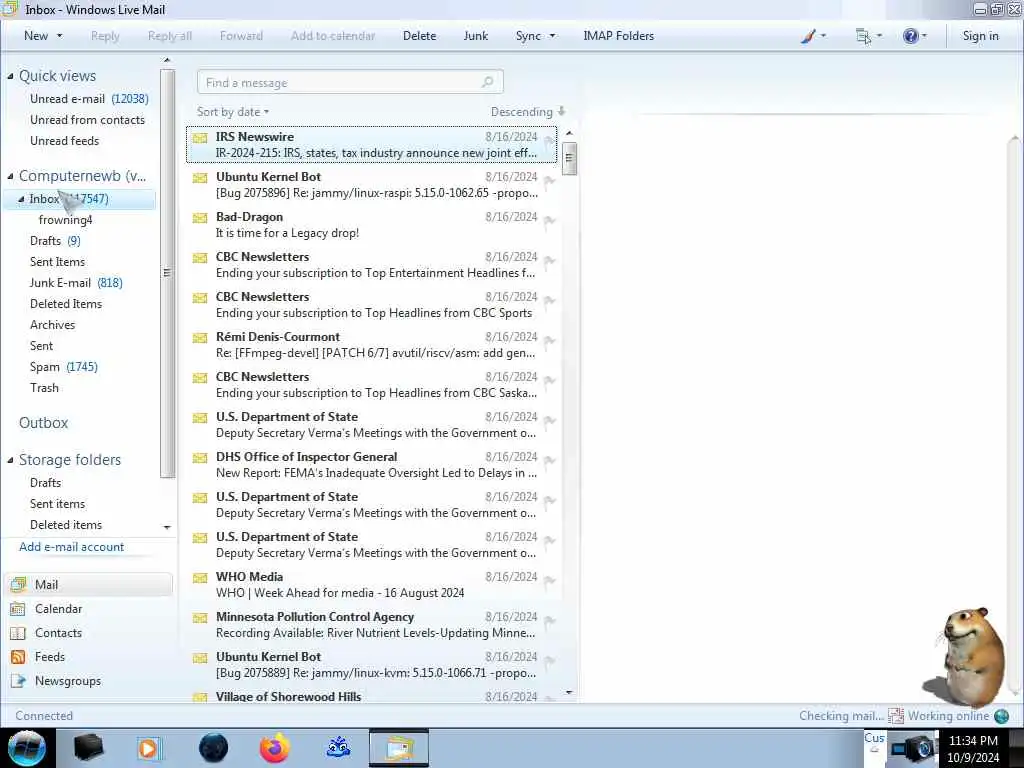Toggle flag on CBC Top Entertainment Headlines message

coord(549,261)
